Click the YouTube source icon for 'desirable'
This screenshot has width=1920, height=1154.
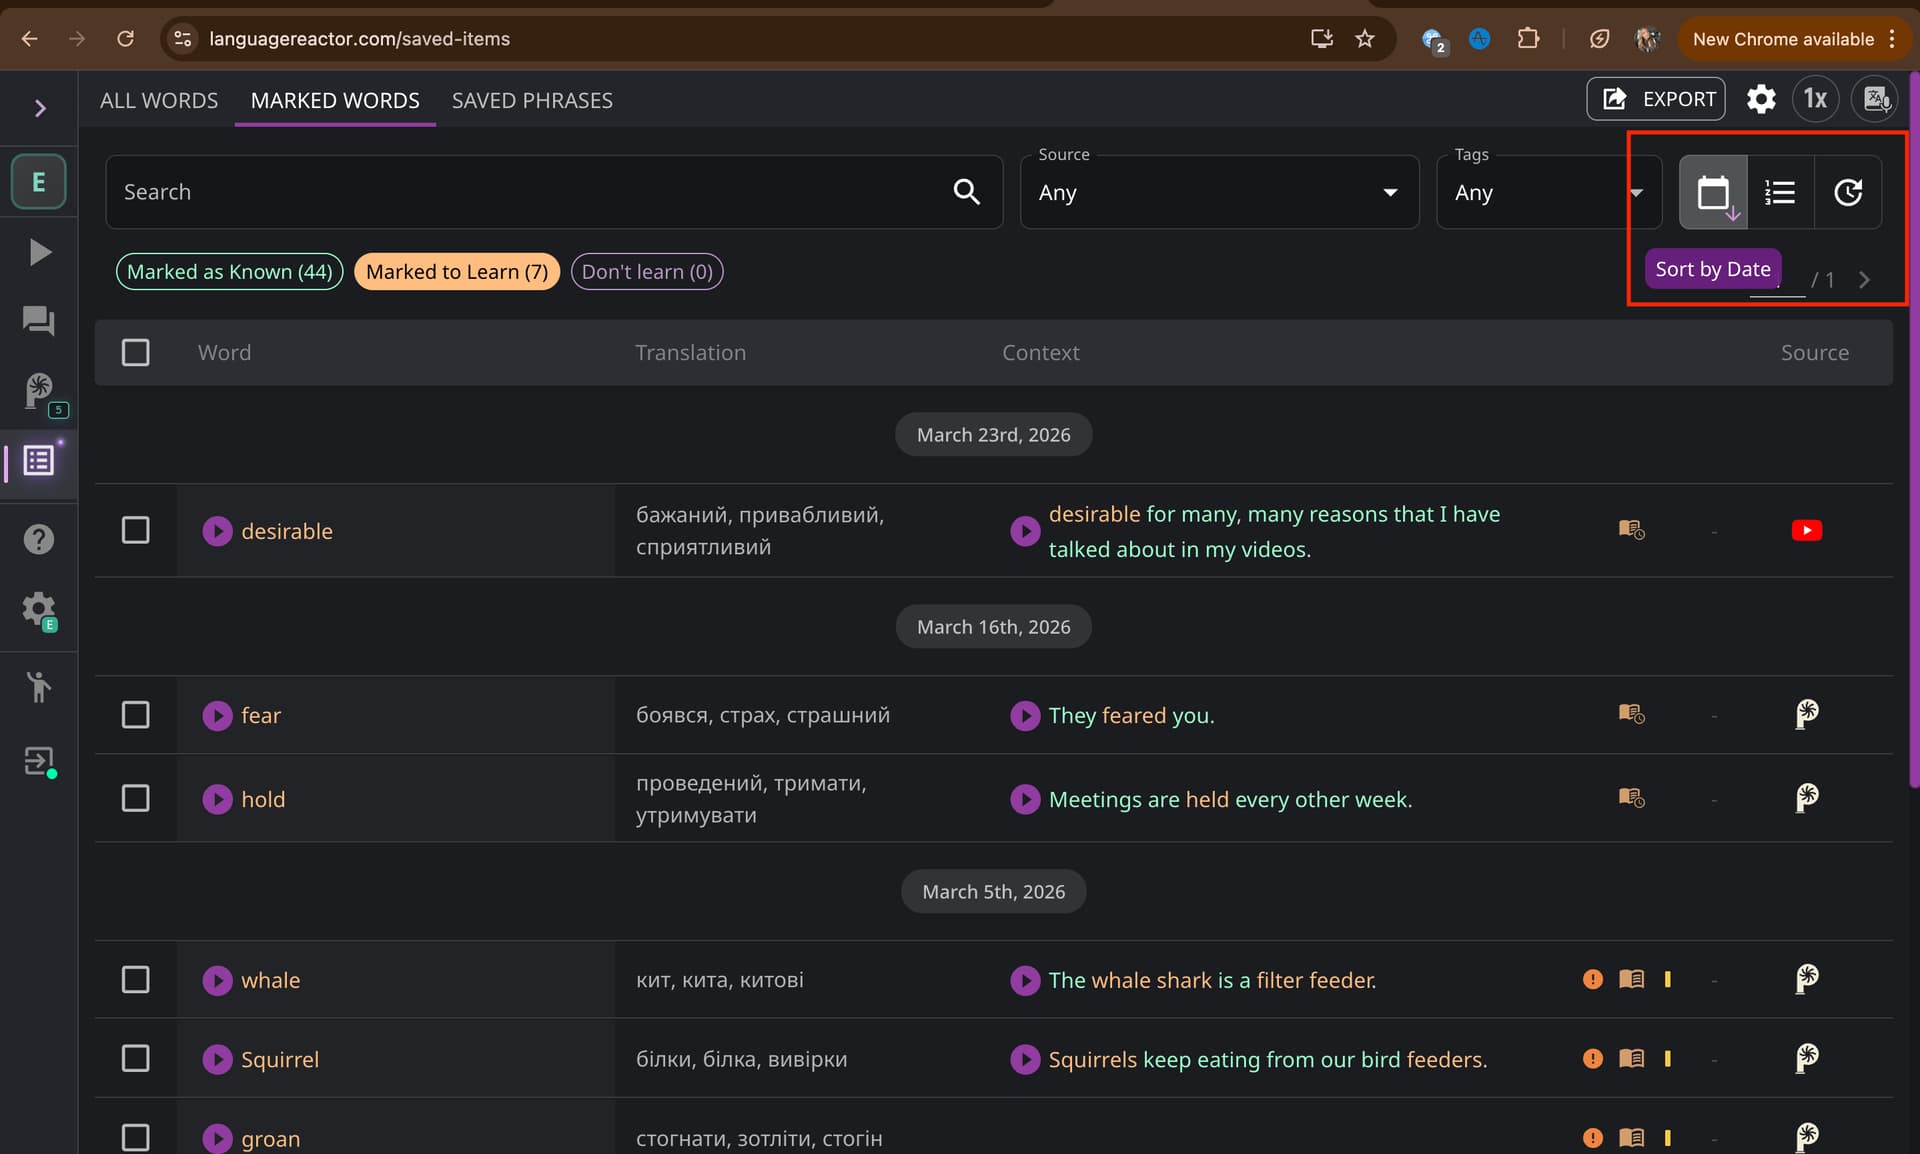point(1806,531)
